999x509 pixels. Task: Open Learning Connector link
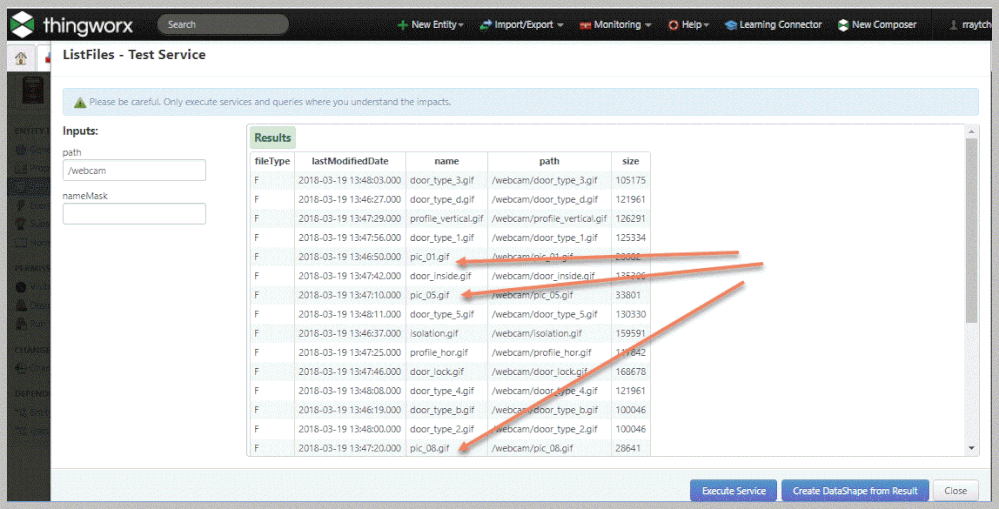780,25
